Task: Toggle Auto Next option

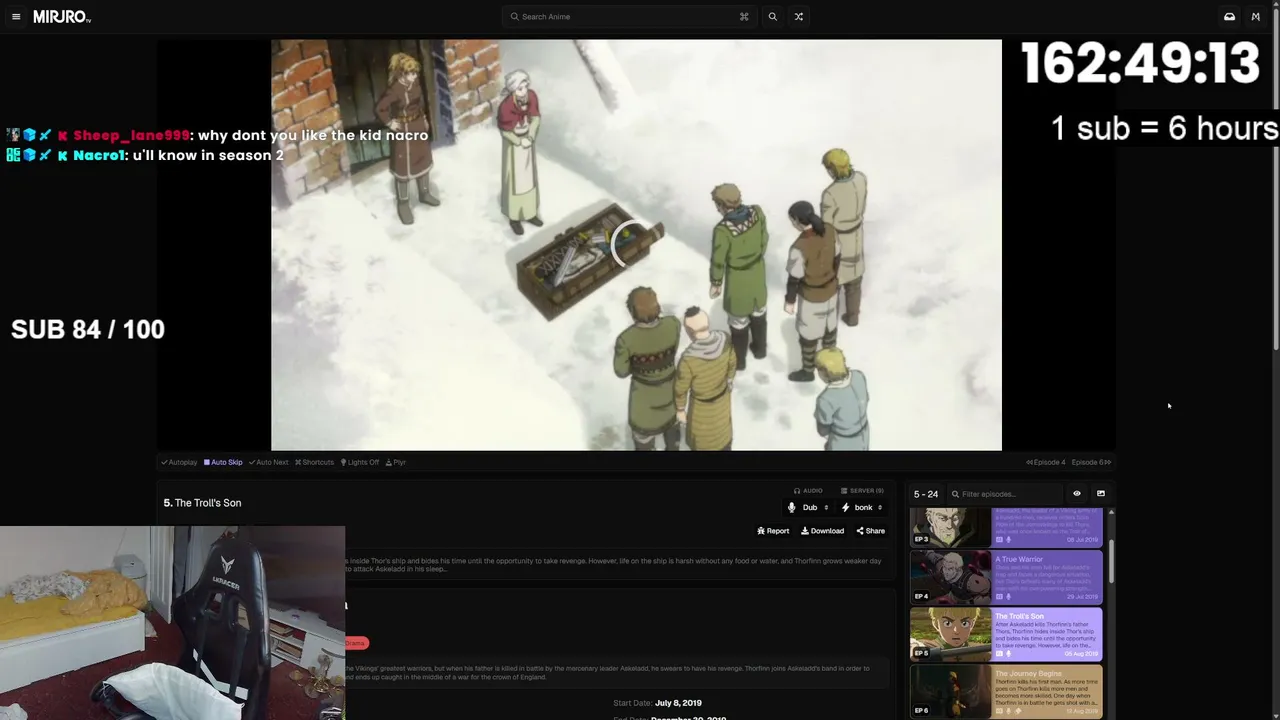Action: pos(269,462)
